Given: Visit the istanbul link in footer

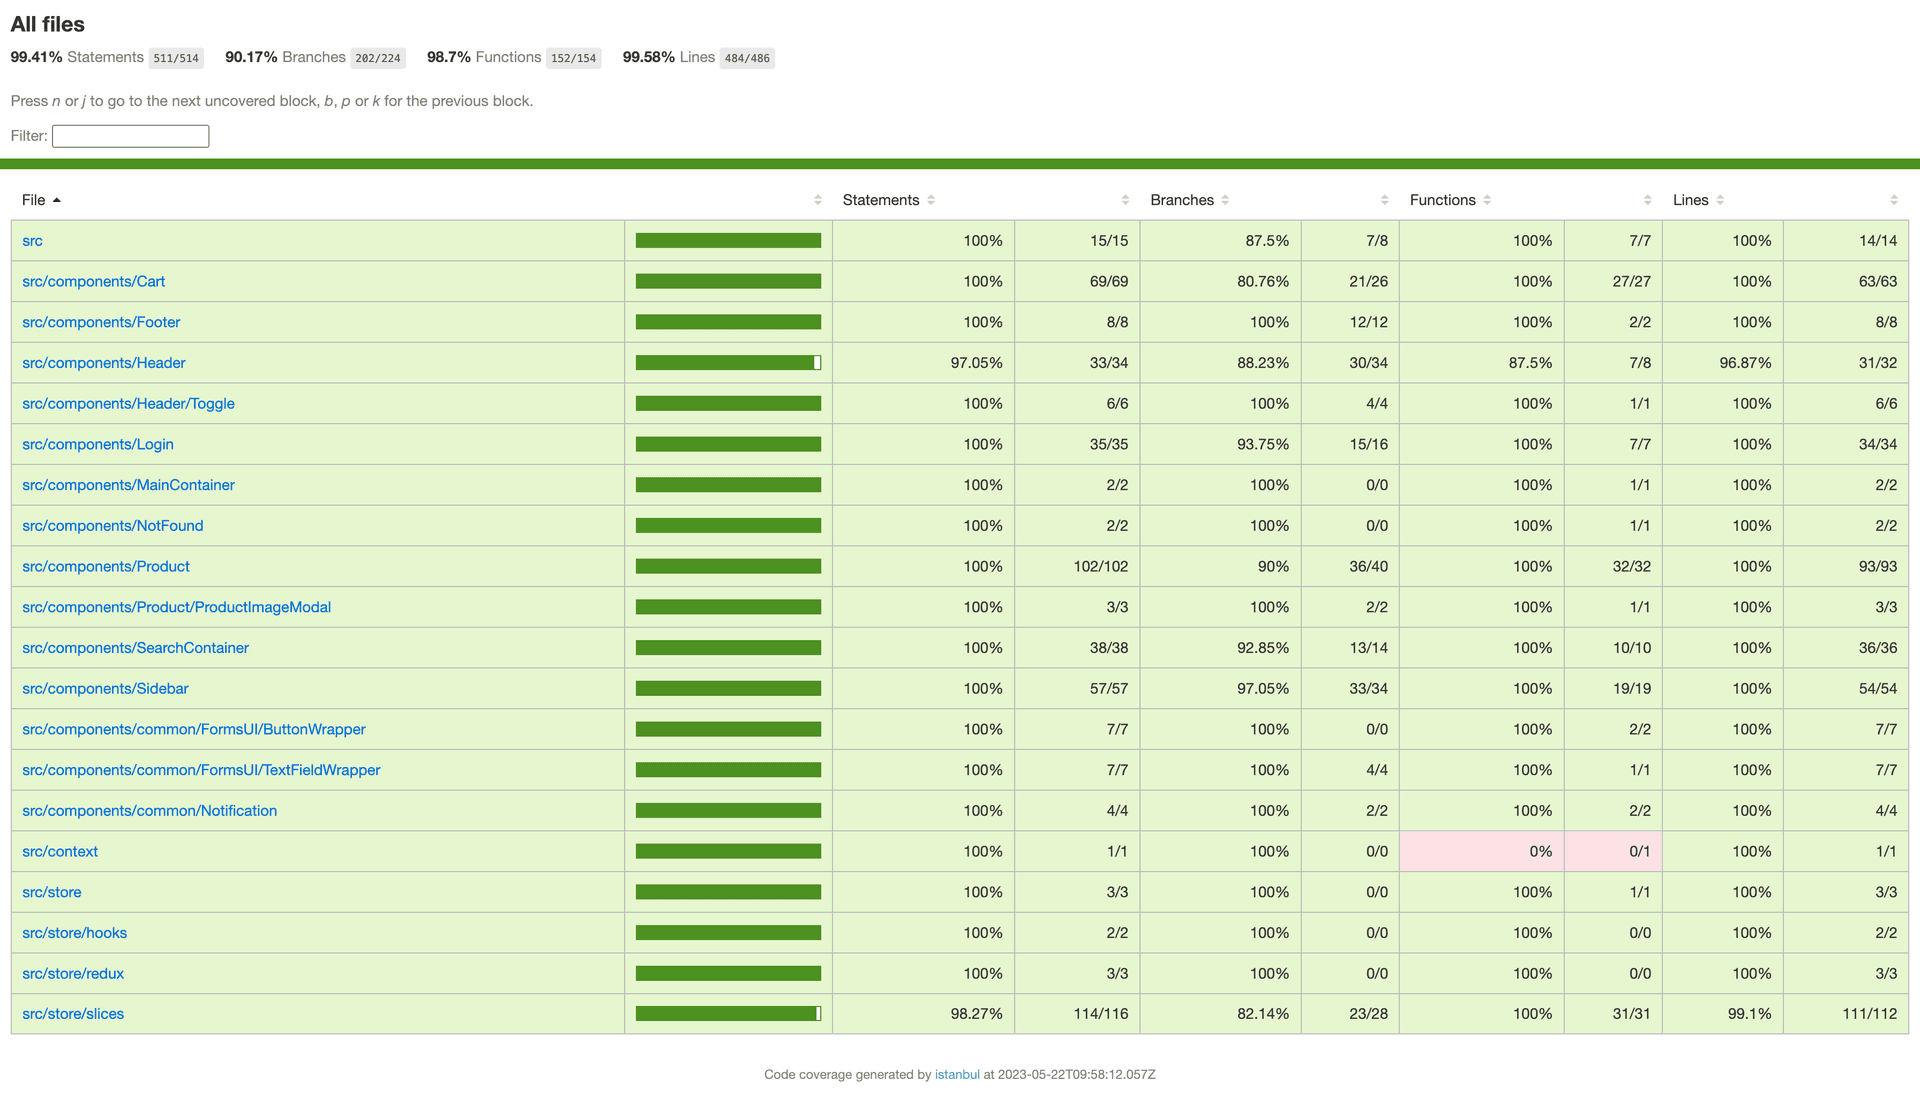Looking at the screenshot, I should click(x=957, y=1075).
